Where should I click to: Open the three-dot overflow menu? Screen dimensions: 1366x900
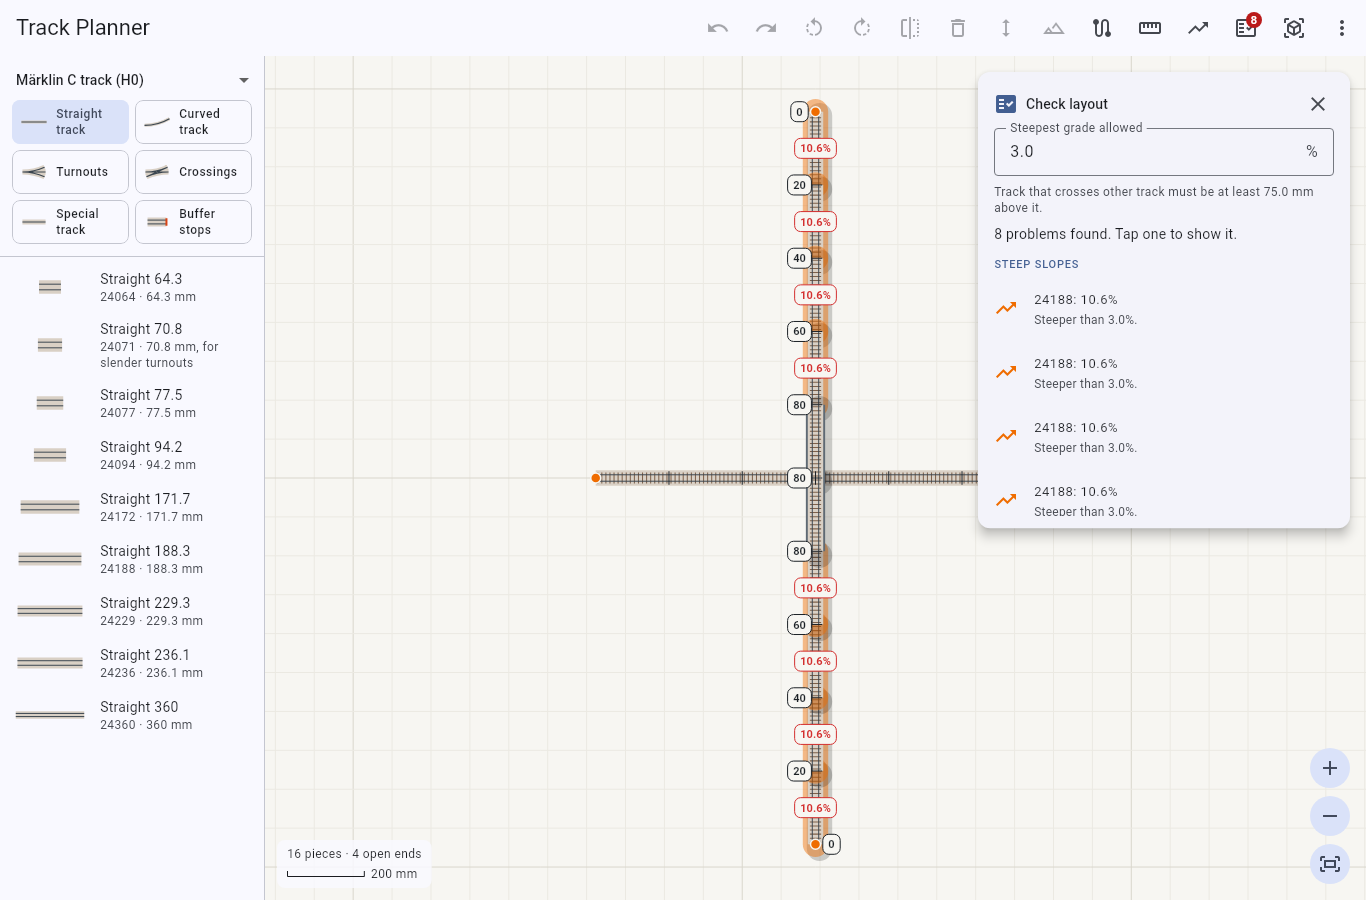click(1342, 28)
